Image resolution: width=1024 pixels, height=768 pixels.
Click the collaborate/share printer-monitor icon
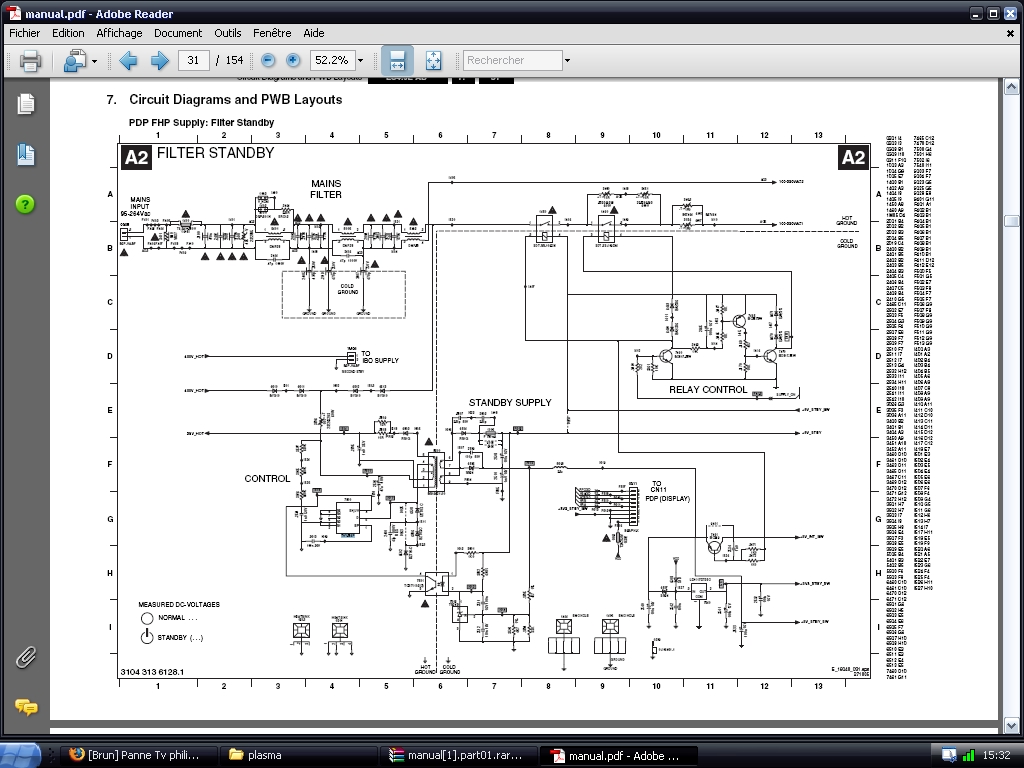point(74,61)
